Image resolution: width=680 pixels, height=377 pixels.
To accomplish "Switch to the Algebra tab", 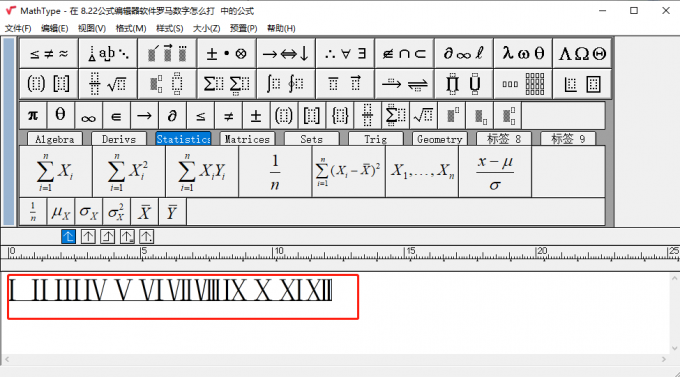I will 55,139.
